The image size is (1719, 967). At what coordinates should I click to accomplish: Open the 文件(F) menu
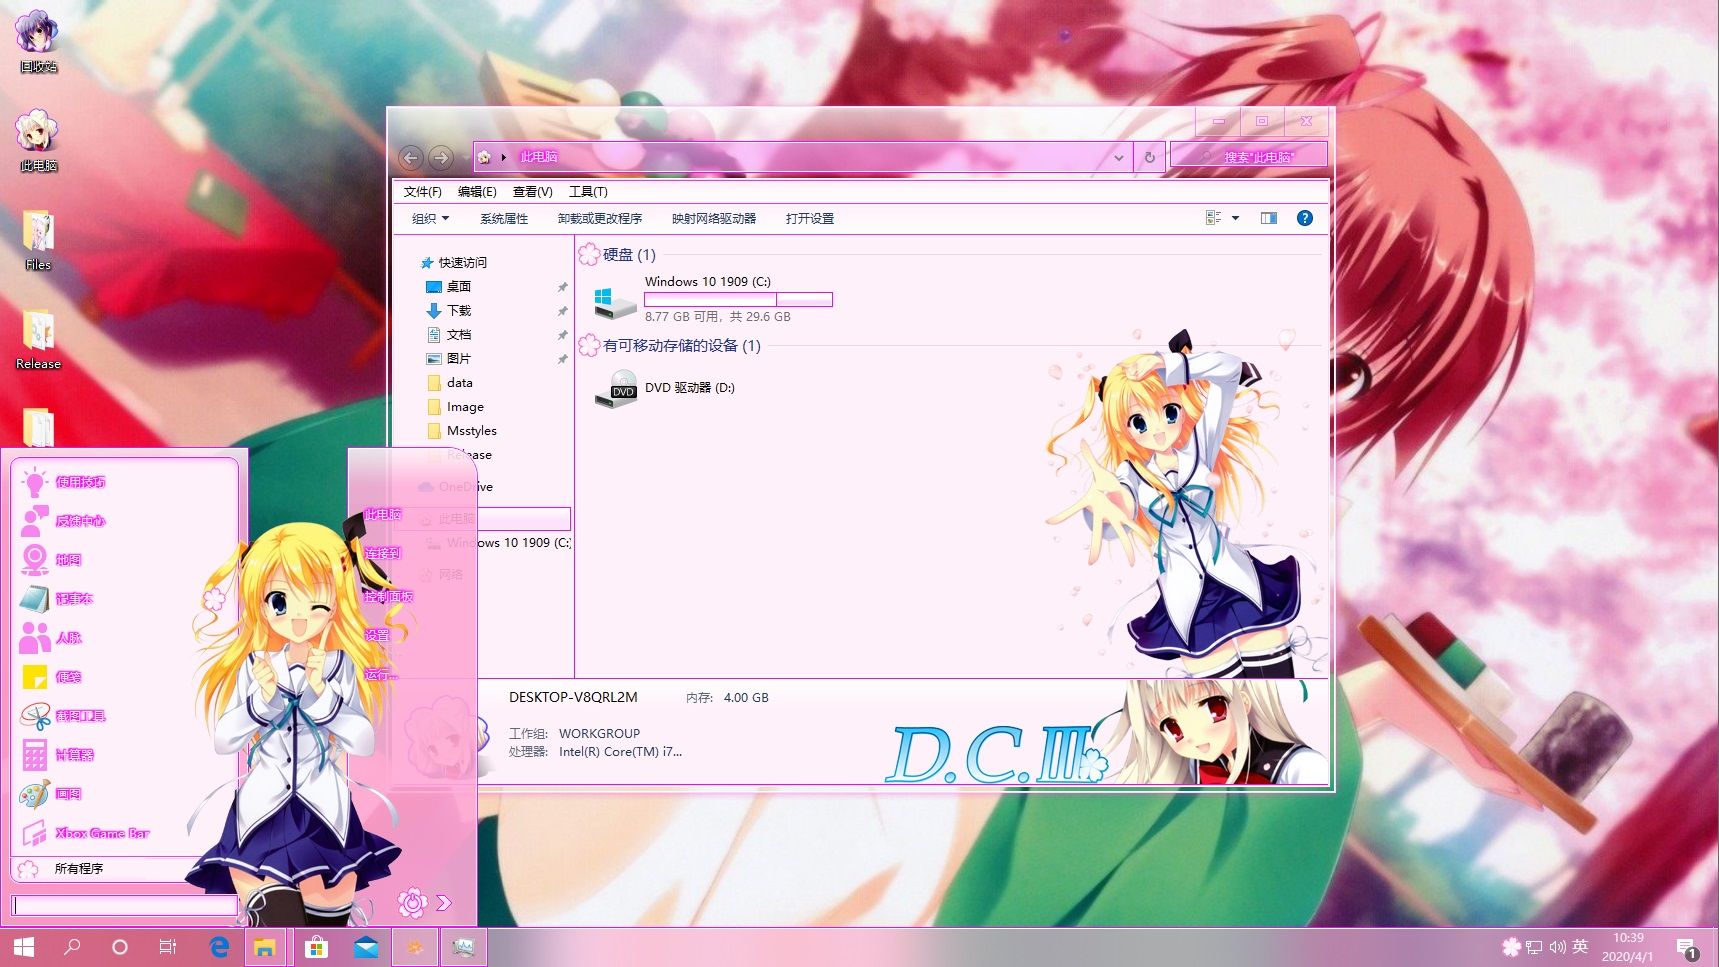(x=422, y=191)
